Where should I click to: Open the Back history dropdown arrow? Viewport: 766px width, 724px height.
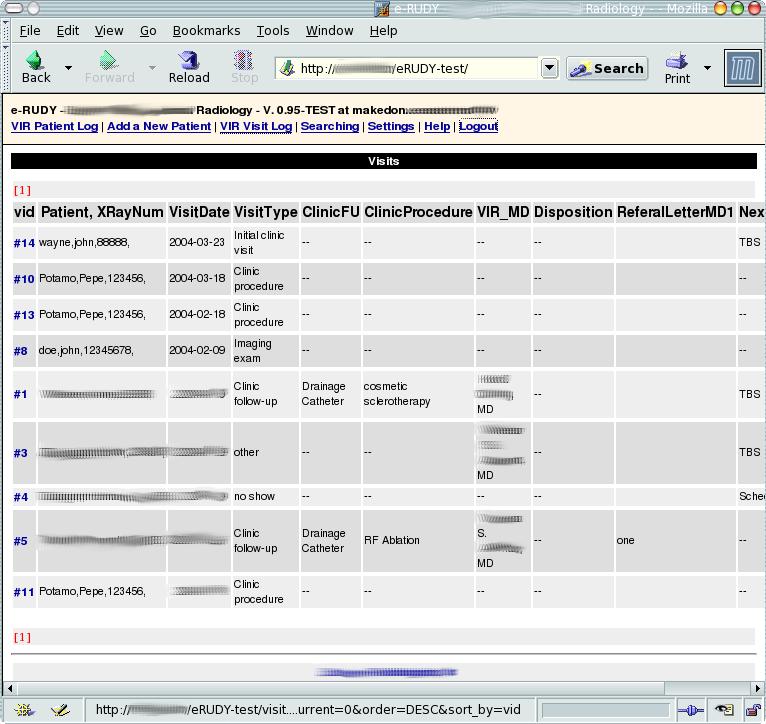click(x=68, y=68)
